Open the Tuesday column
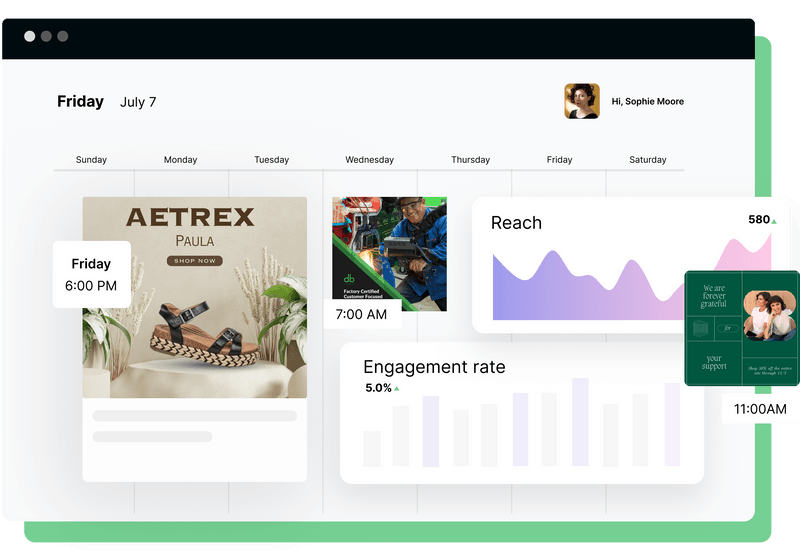This screenshot has width=800, height=550. [x=271, y=160]
